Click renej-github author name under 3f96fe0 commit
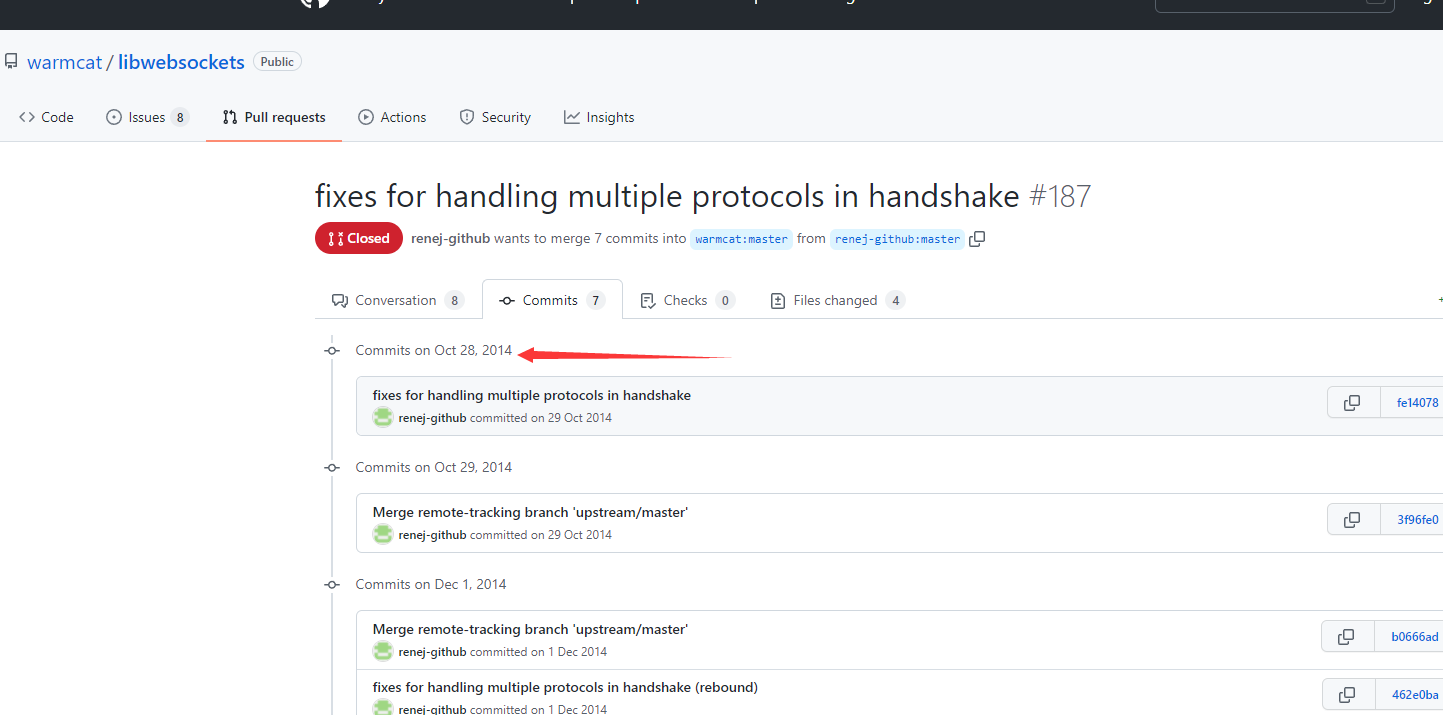 [x=432, y=535]
